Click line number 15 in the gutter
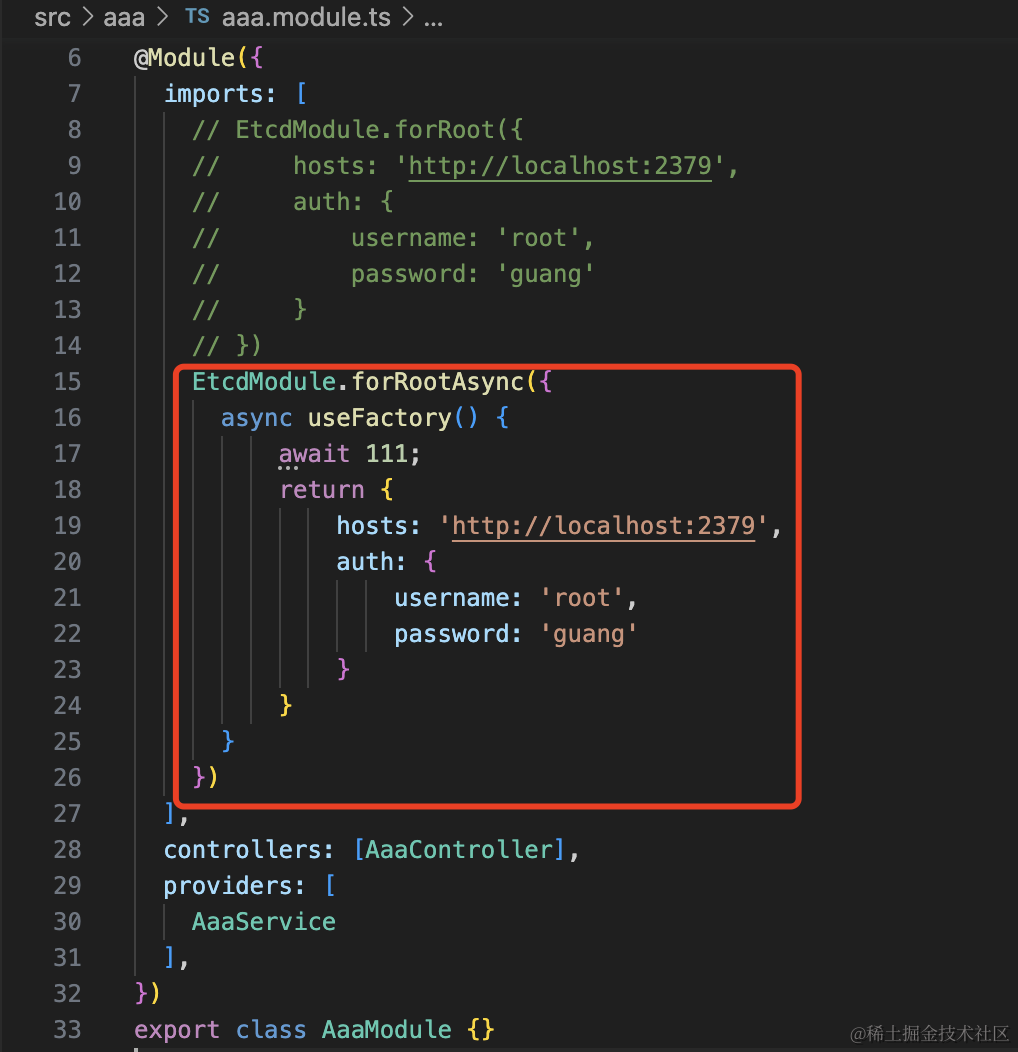Viewport: 1018px width, 1052px height. tap(67, 381)
